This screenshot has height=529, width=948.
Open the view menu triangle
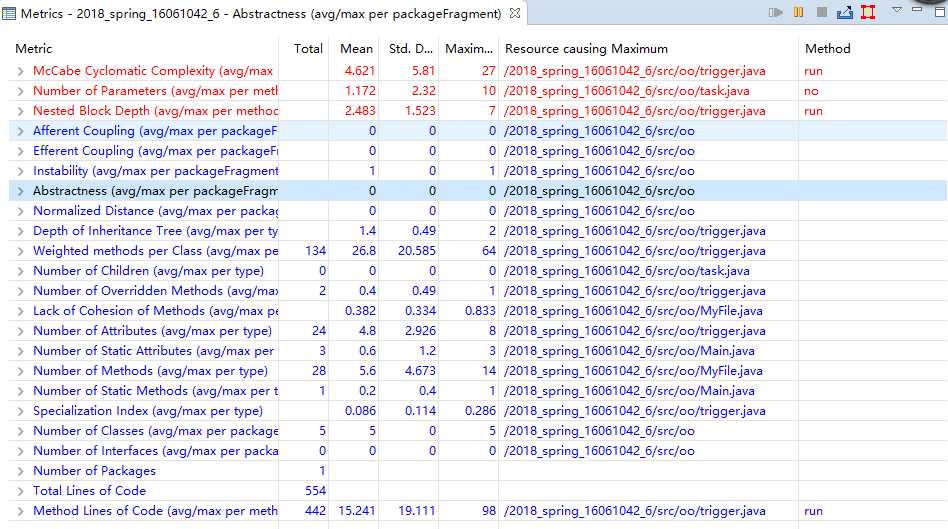click(x=897, y=10)
